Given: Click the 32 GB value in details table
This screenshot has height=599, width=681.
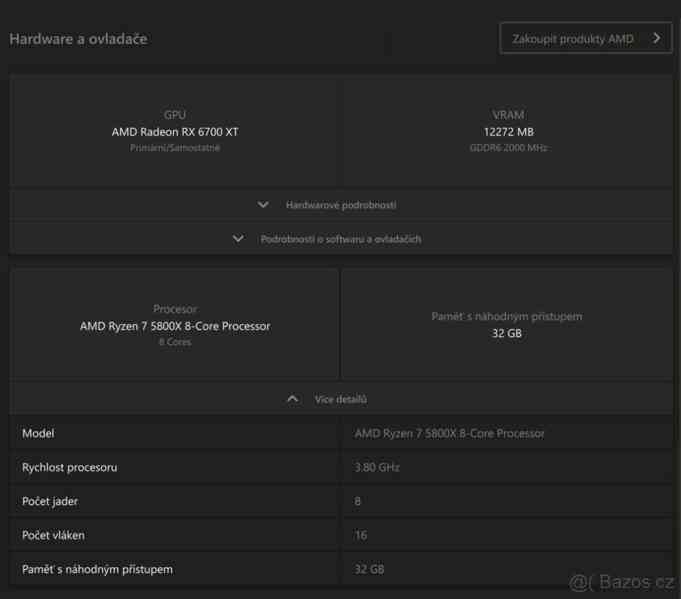Looking at the screenshot, I should [x=370, y=569].
